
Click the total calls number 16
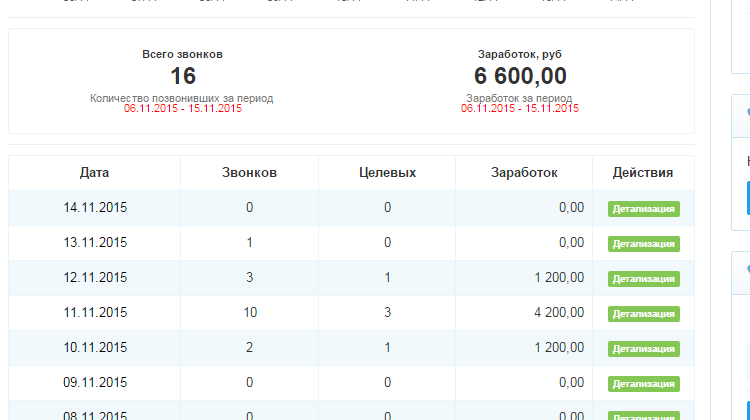click(182, 76)
